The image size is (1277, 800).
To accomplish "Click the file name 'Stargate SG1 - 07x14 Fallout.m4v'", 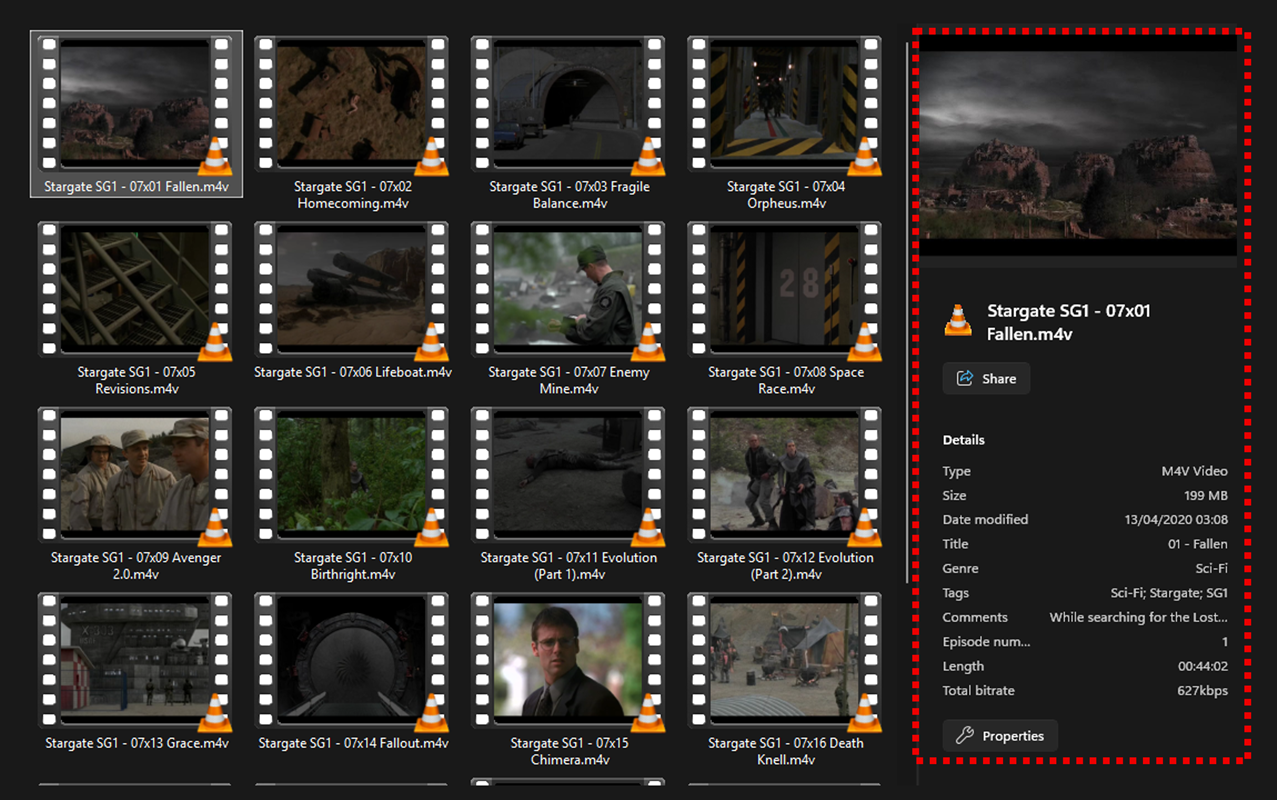I will 353,743.
